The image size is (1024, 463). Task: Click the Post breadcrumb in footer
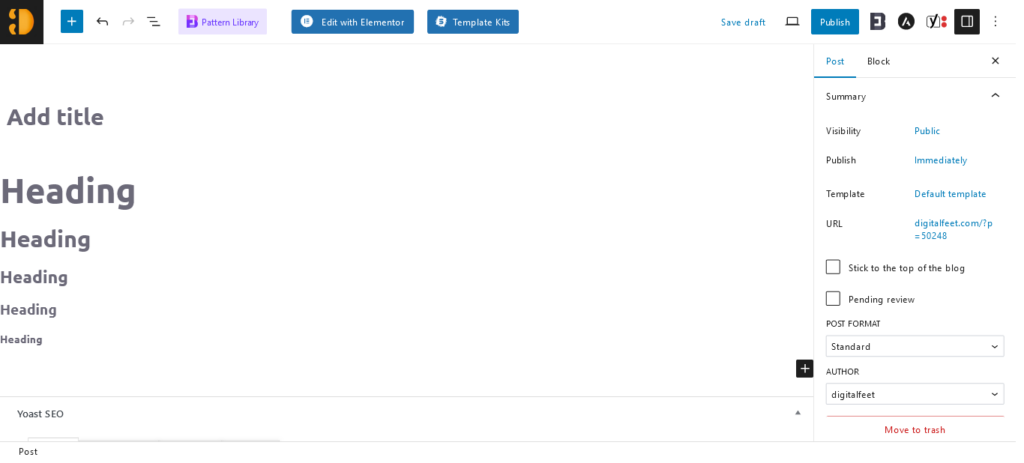click(28, 451)
